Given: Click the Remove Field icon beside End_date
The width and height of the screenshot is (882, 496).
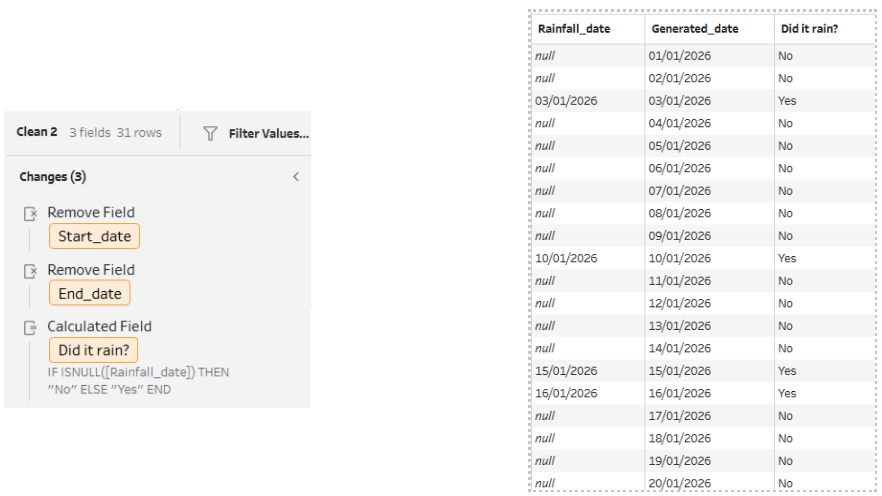Looking at the screenshot, I should click(x=31, y=270).
